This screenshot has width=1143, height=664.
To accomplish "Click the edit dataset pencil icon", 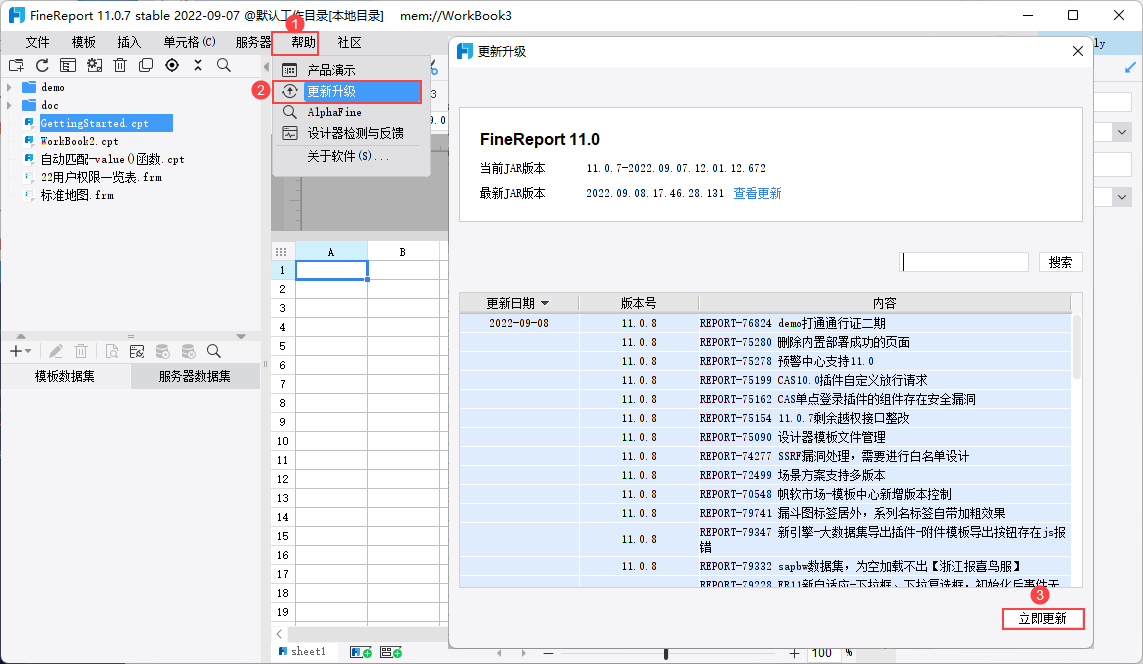I will pos(55,351).
